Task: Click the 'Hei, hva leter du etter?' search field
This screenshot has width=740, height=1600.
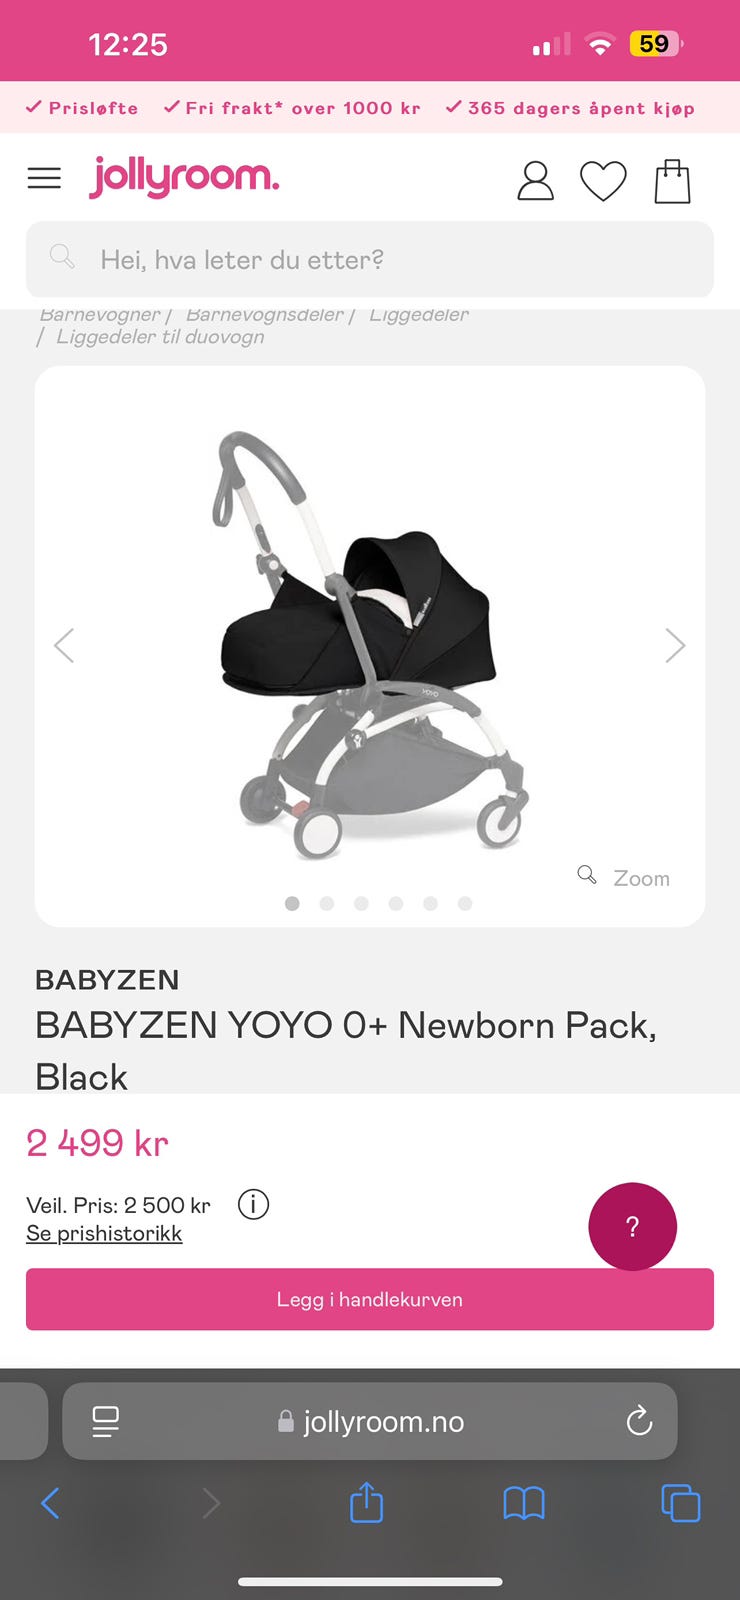Action: click(370, 259)
